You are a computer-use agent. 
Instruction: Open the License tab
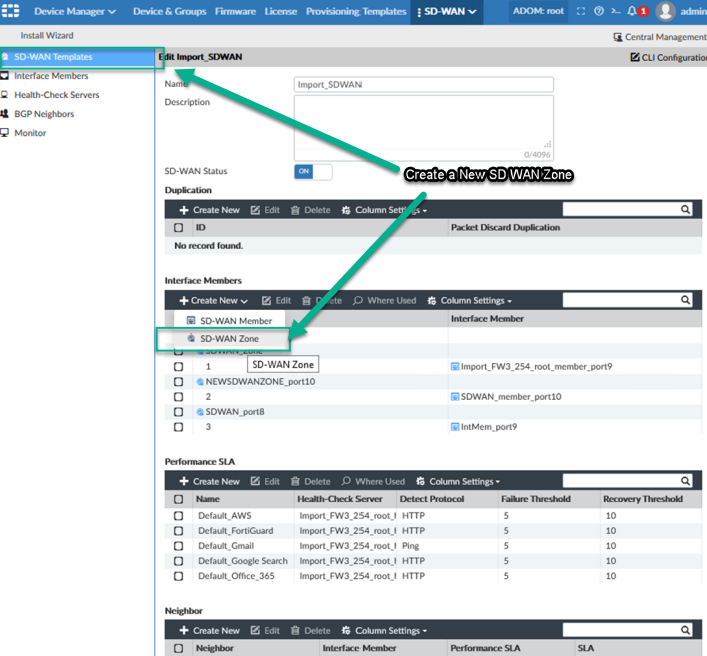pyautogui.click(x=280, y=11)
